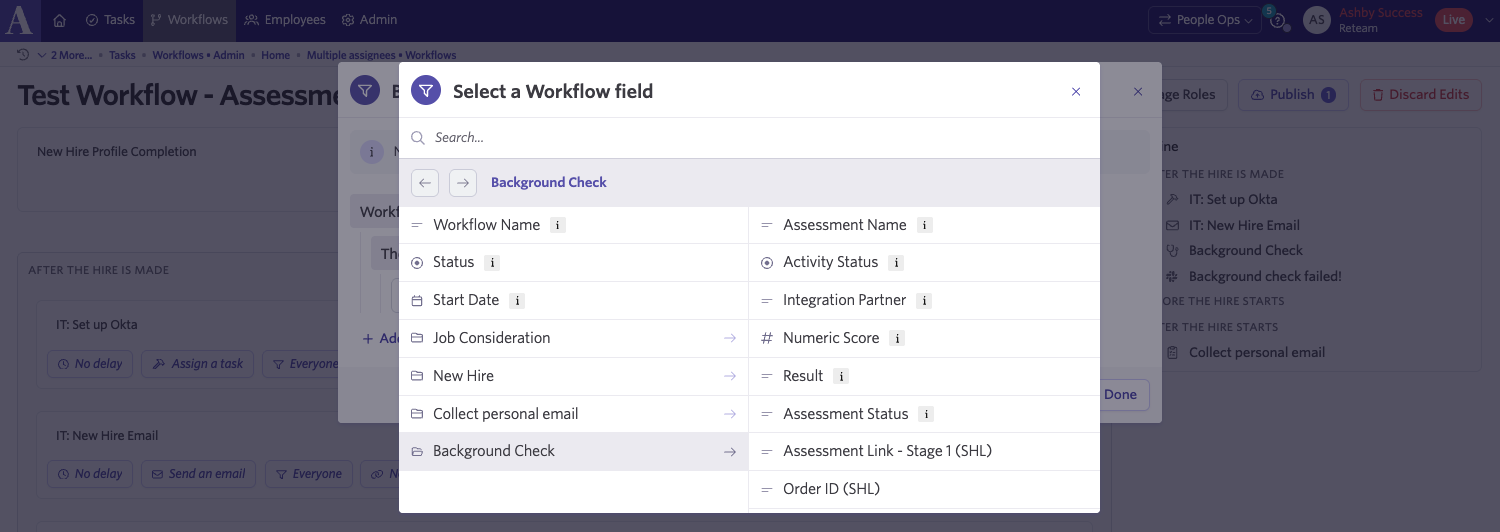Click the Publish button

[x=1293, y=95]
